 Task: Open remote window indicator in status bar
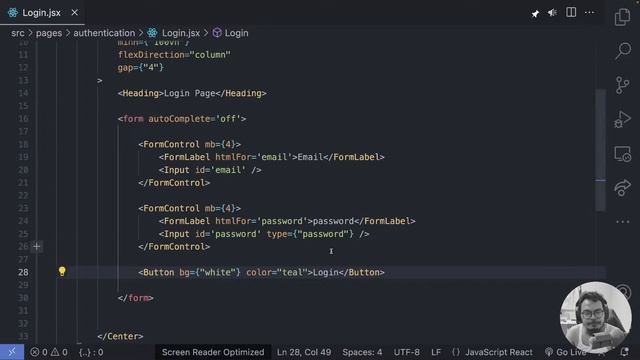click(x=12, y=352)
